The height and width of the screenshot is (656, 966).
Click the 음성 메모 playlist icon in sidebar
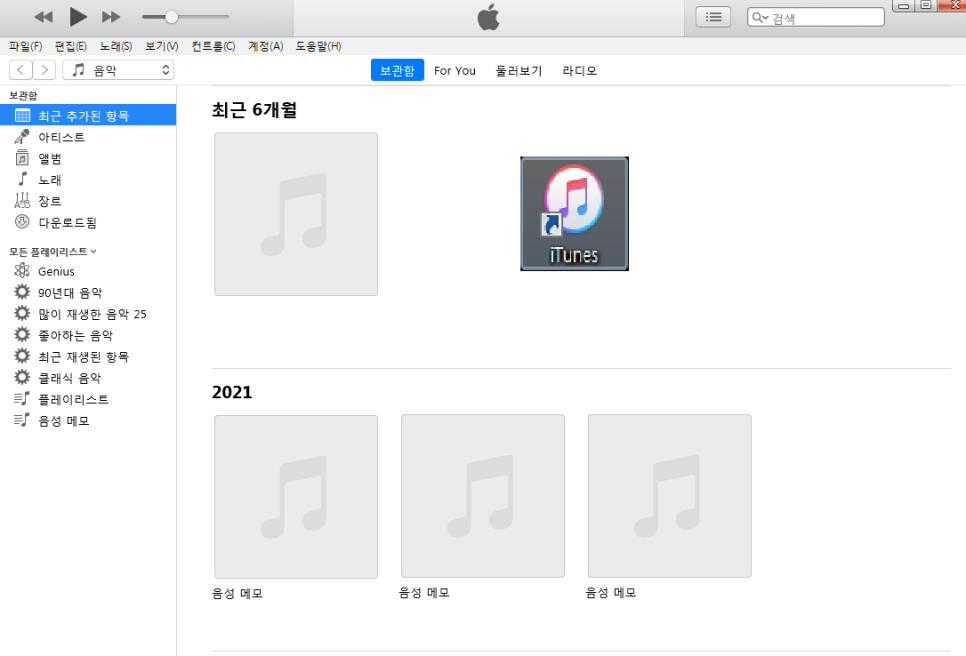click(22, 420)
